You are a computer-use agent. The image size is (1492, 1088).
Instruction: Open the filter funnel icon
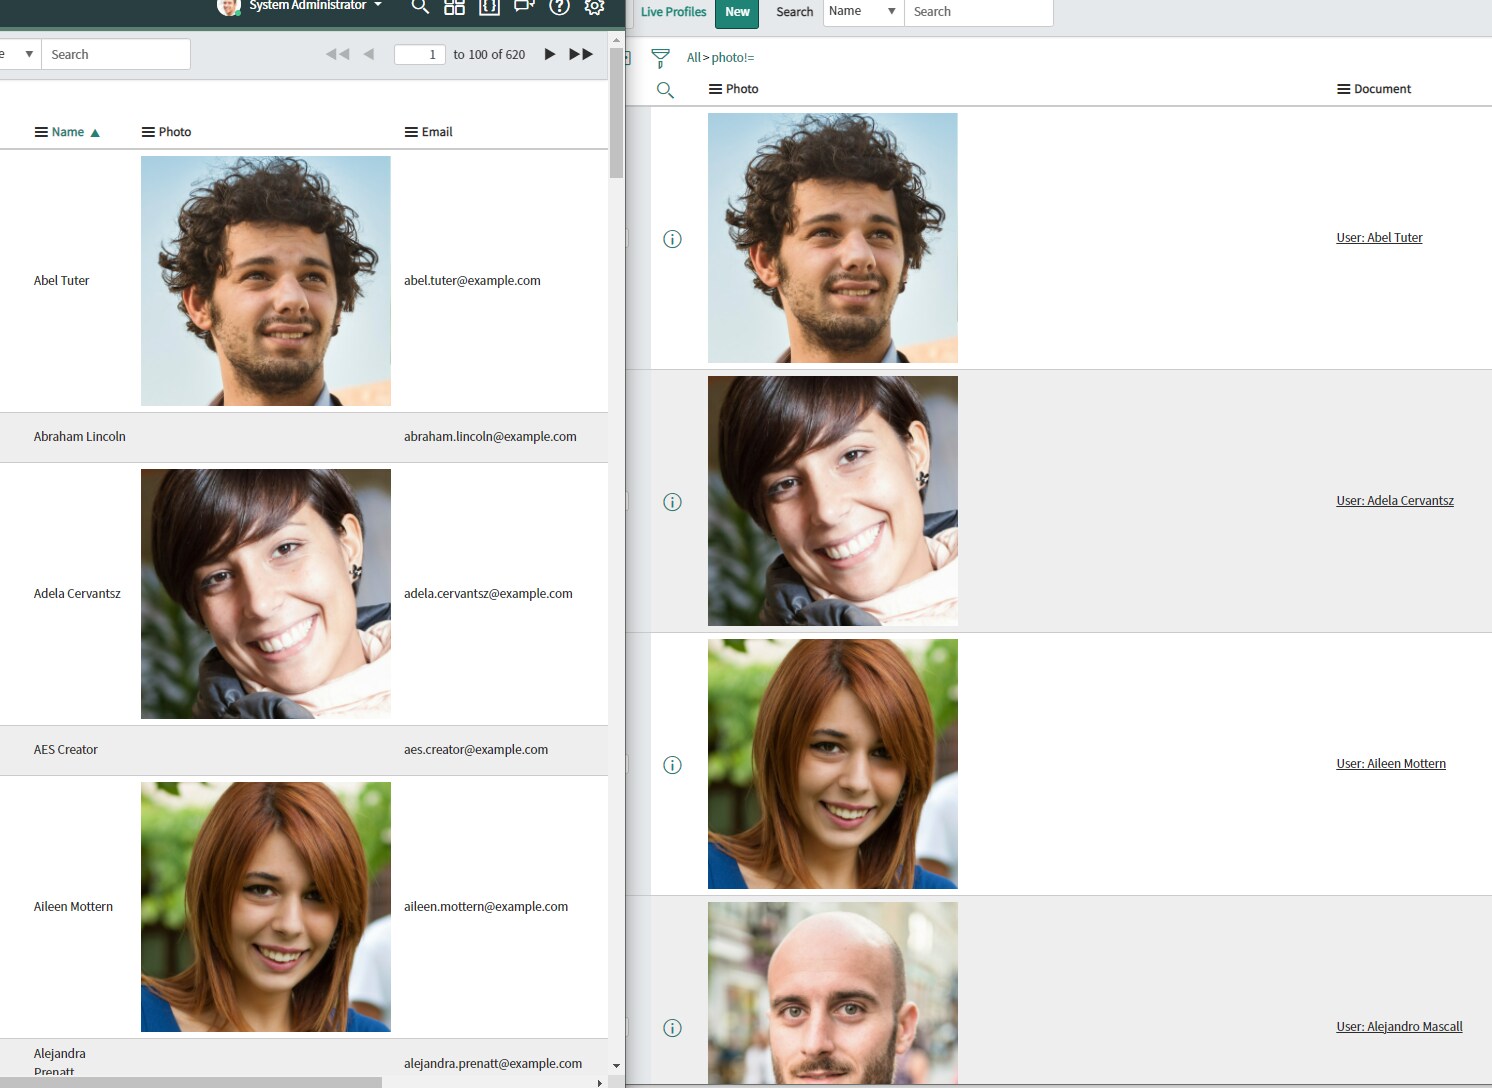coord(660,58)
